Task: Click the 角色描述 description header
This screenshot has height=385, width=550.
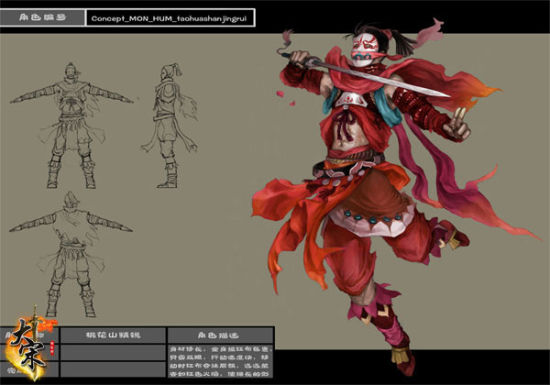Action: (x=220, y=335)
